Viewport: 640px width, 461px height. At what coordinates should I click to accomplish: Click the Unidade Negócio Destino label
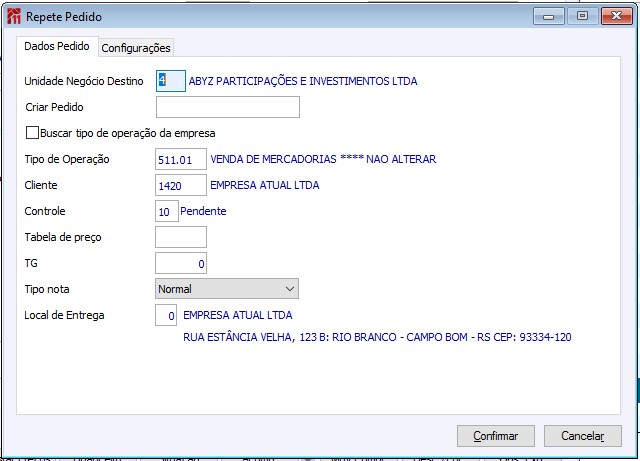84,81
